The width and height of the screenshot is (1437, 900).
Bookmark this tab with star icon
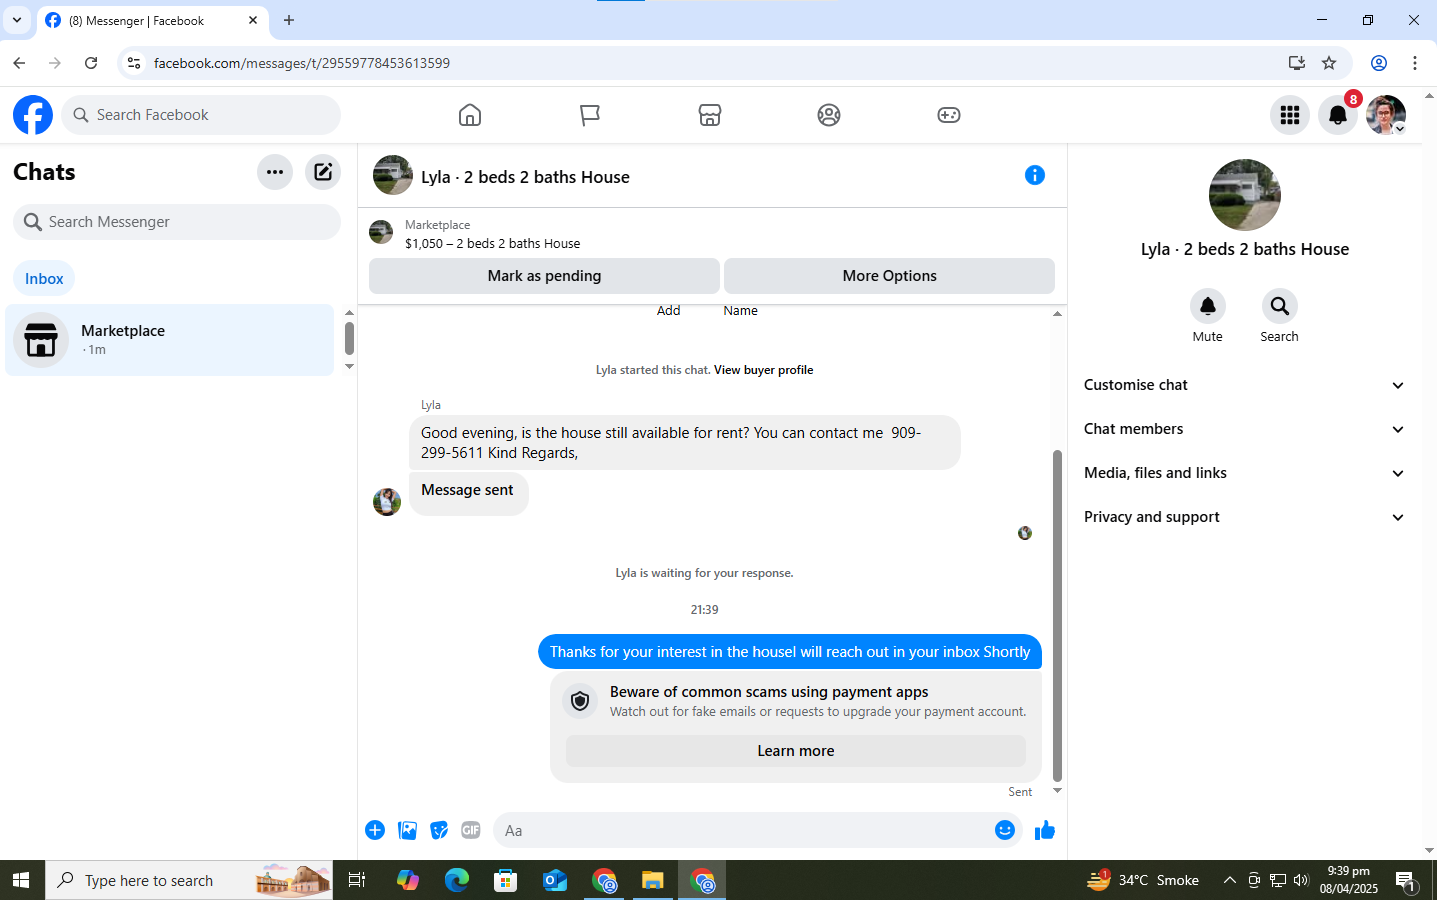[x=1329, y=63]
